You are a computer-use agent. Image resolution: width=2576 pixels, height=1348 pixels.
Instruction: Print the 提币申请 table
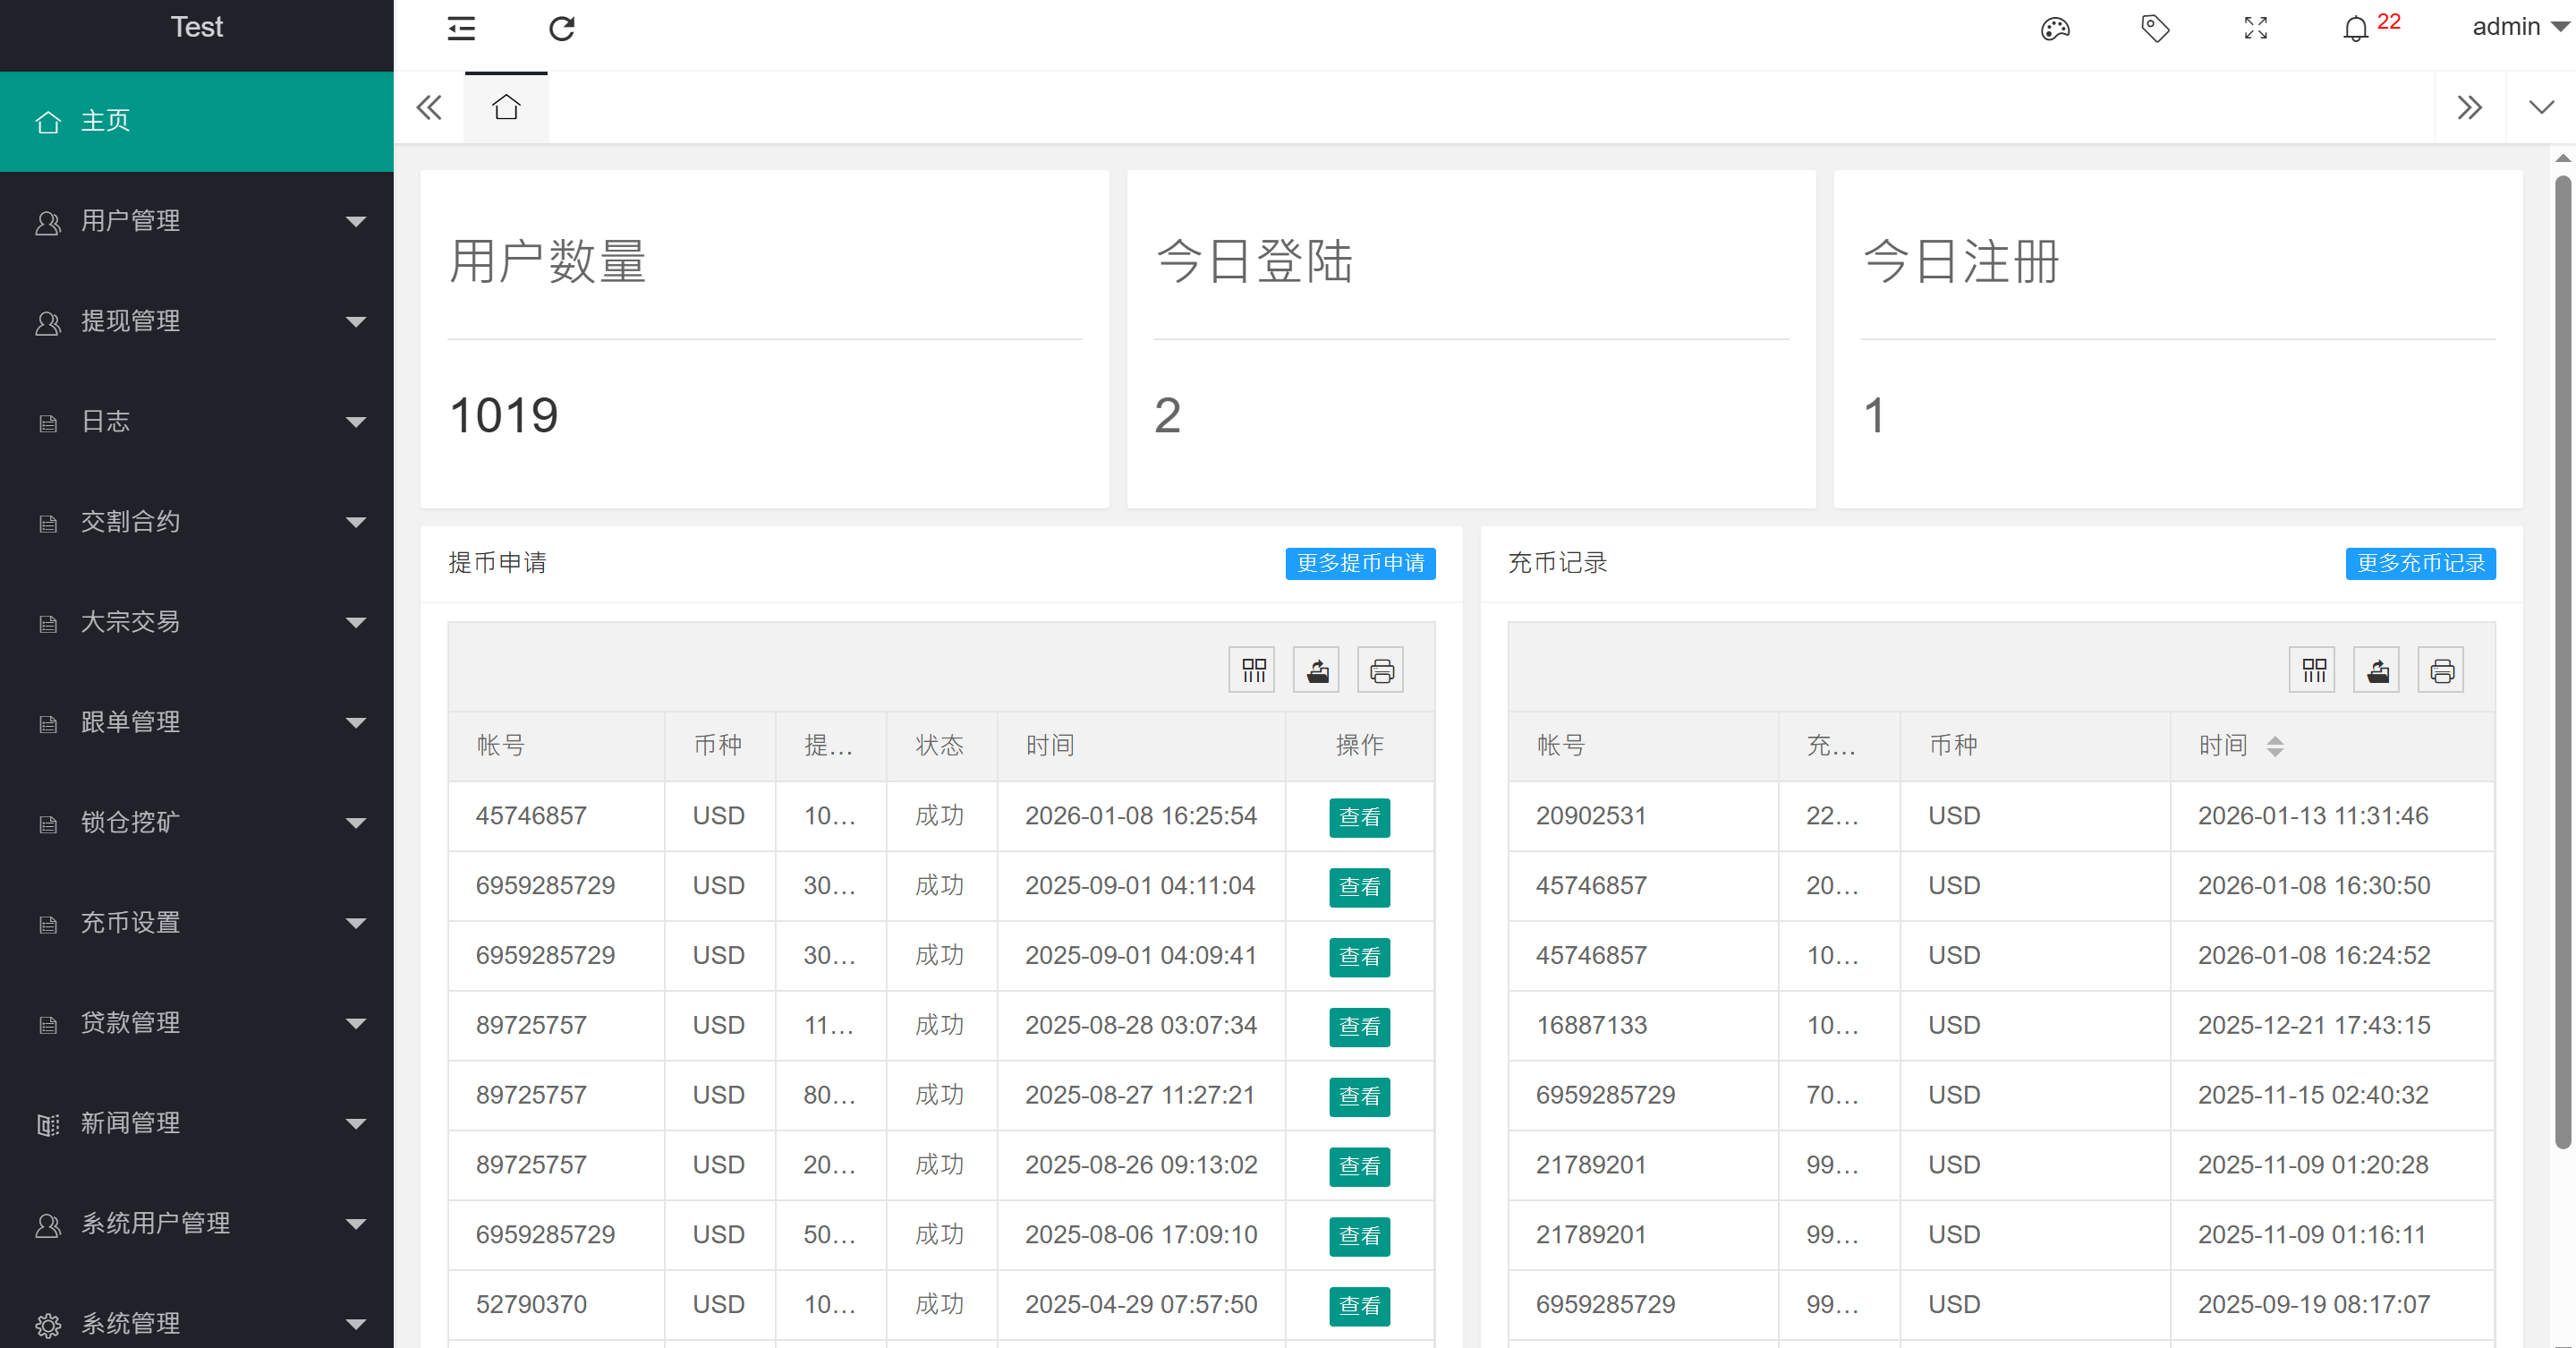[1381, 670]
